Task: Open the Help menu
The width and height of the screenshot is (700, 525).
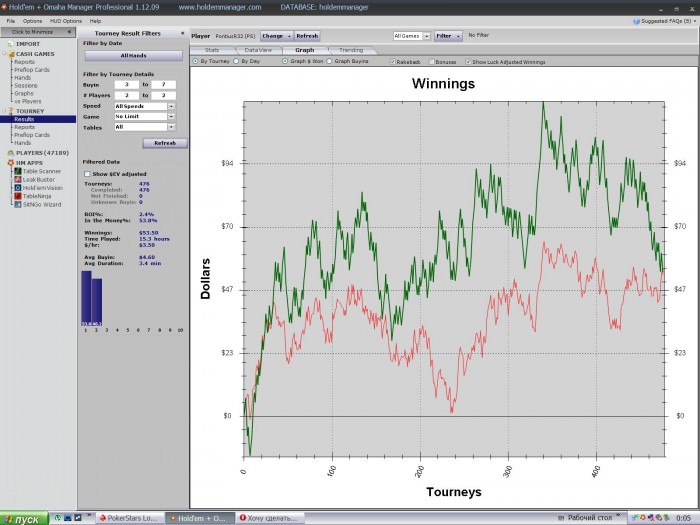Action: tap(96, 21)
